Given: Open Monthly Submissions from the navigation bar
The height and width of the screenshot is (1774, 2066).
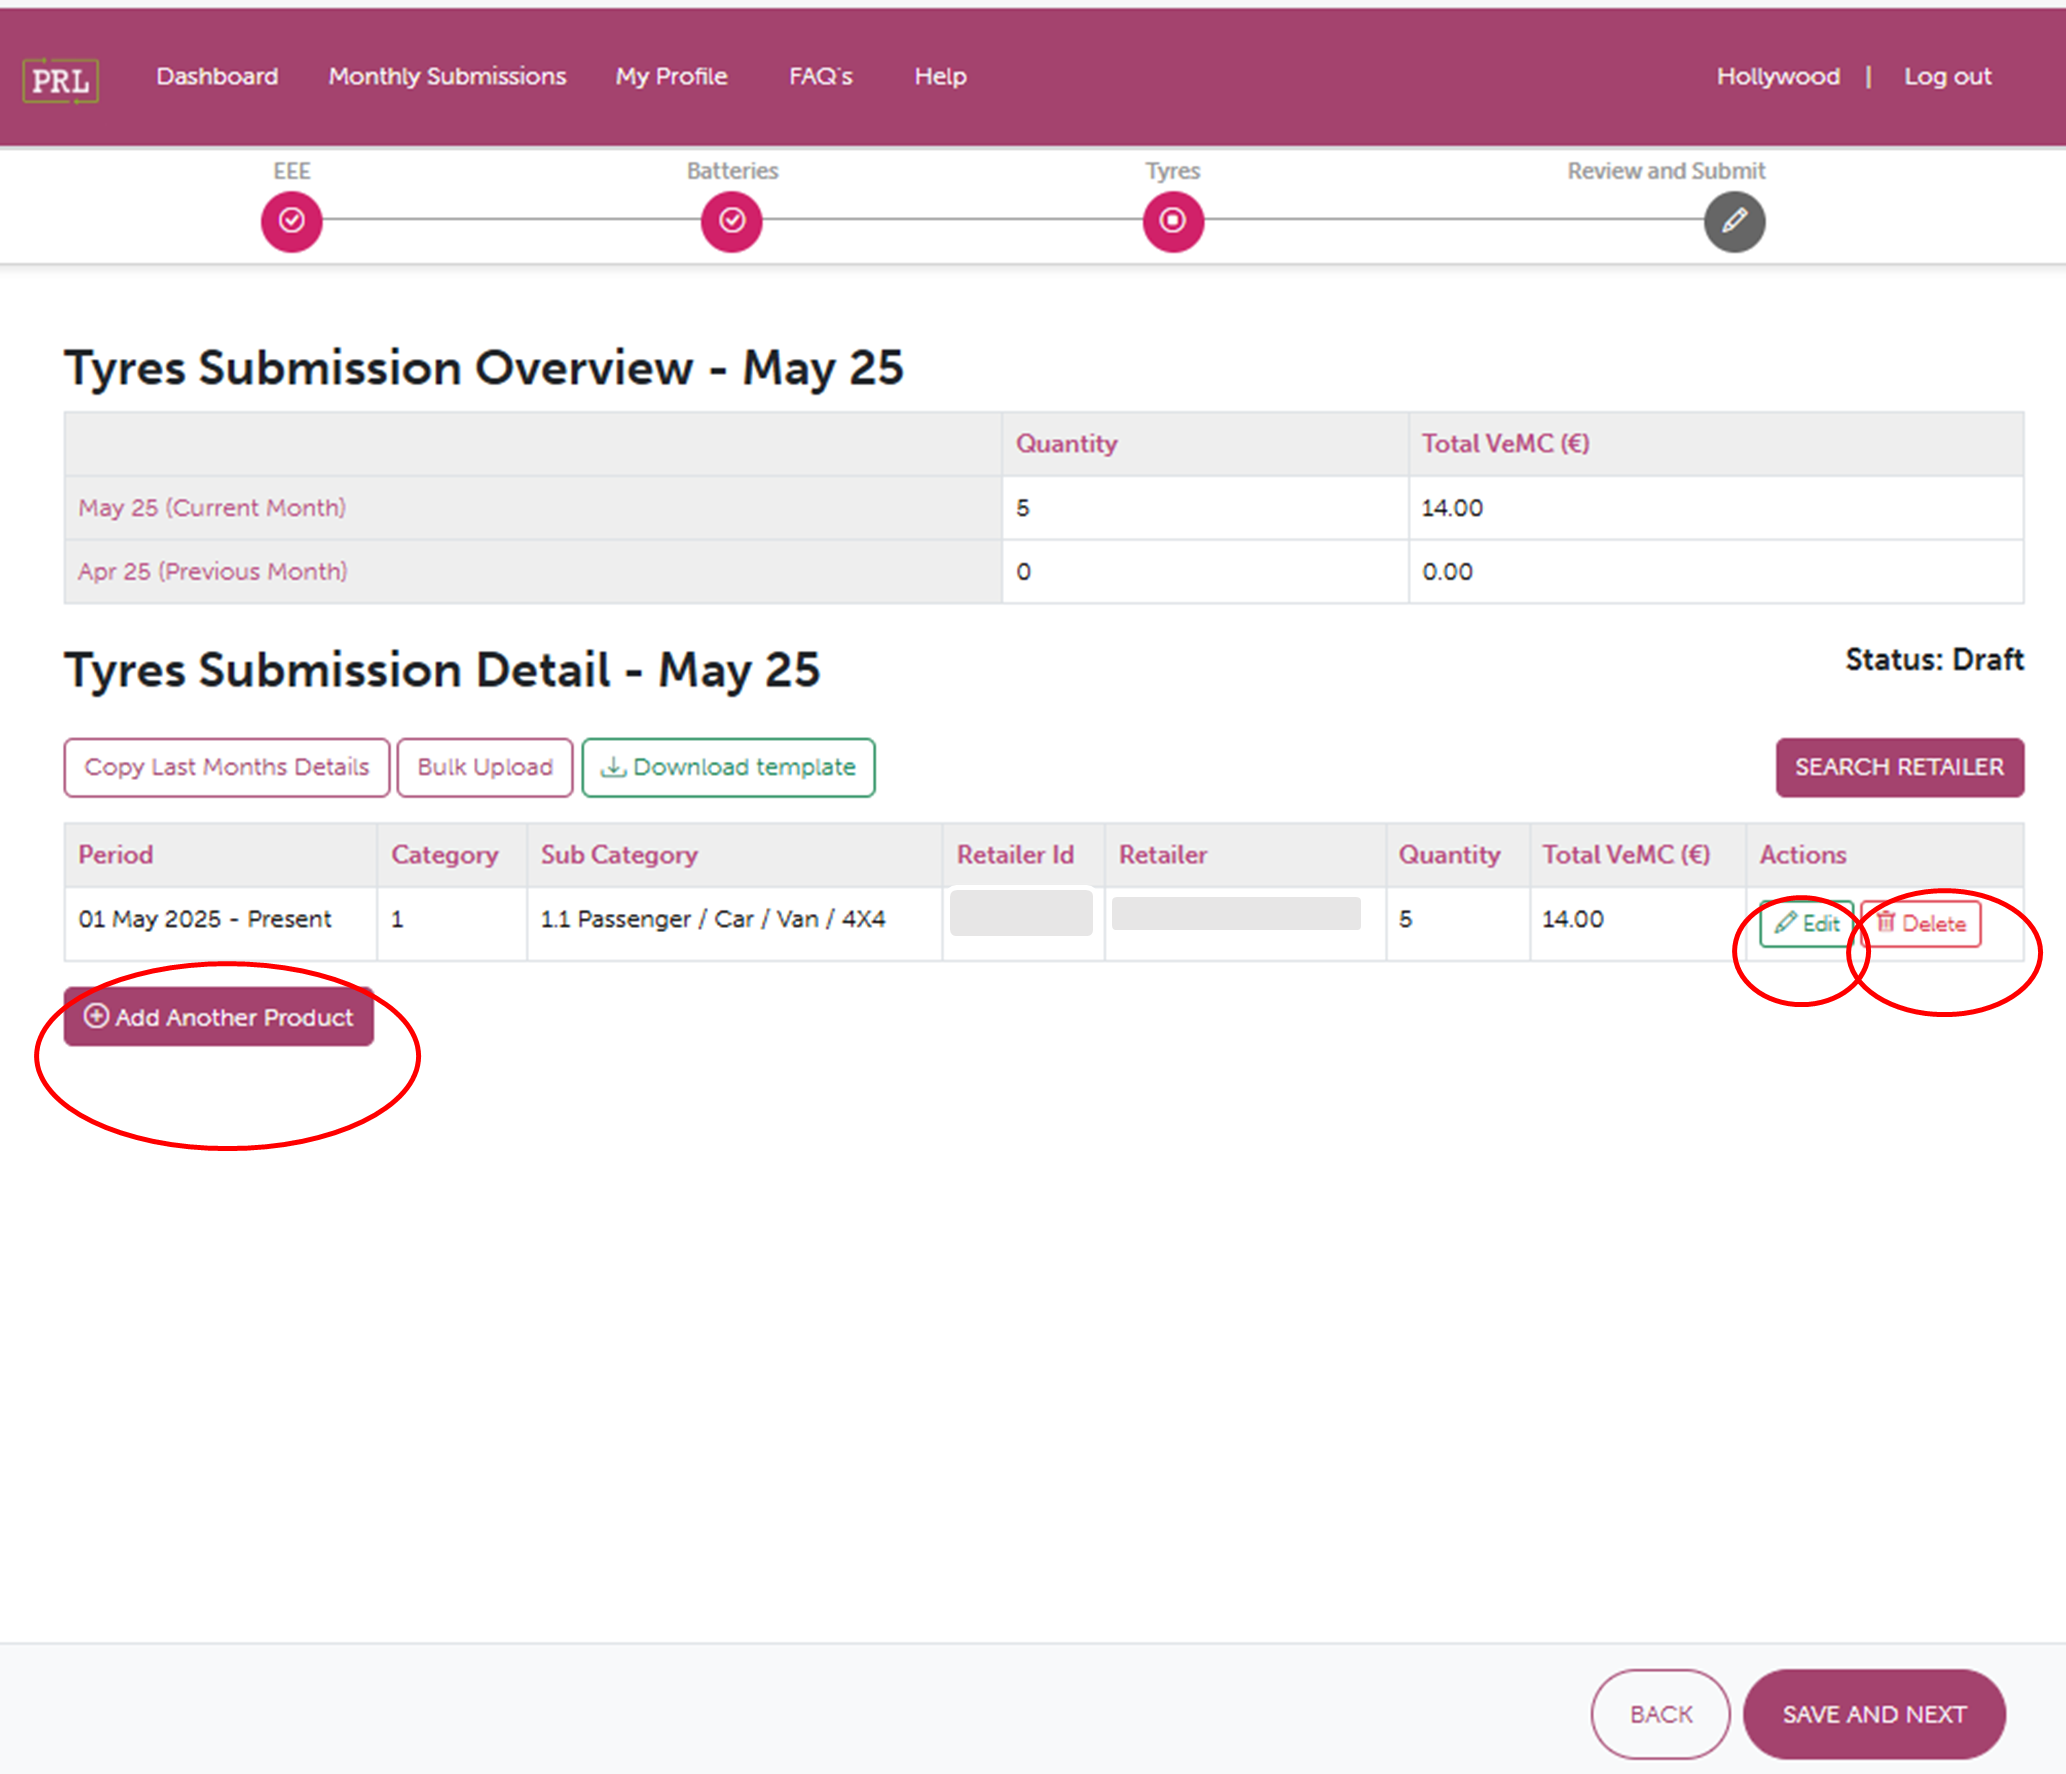Looking at the screenshot, I should click(446, 76).
